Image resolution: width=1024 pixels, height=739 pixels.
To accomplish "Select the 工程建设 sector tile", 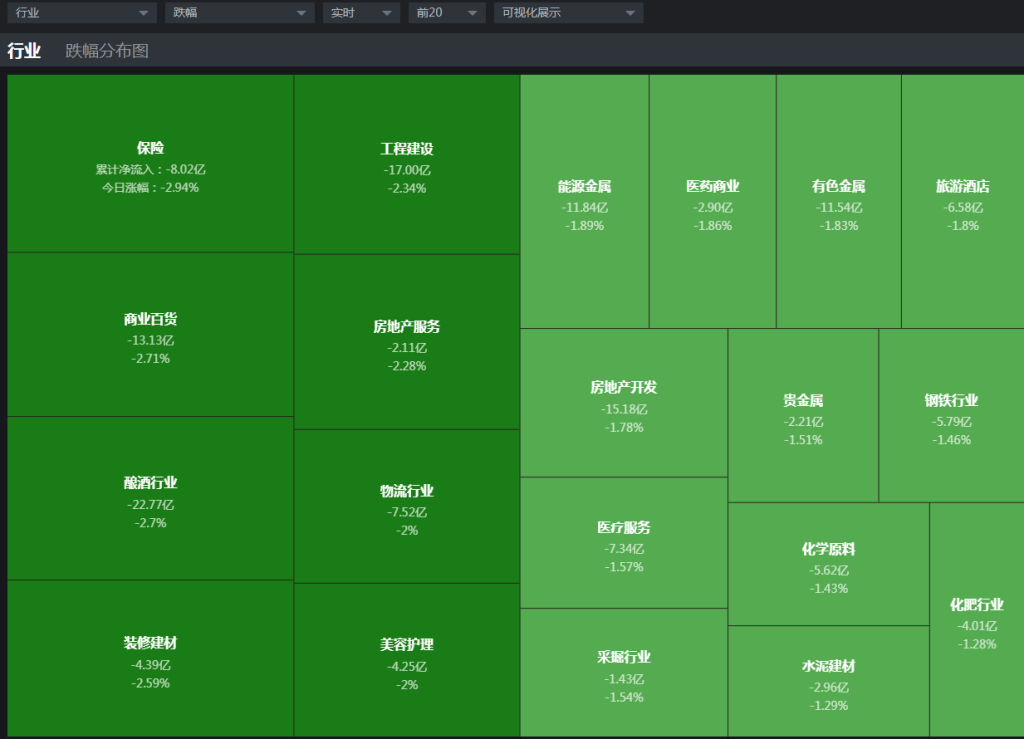I will (x=407, y=164).
